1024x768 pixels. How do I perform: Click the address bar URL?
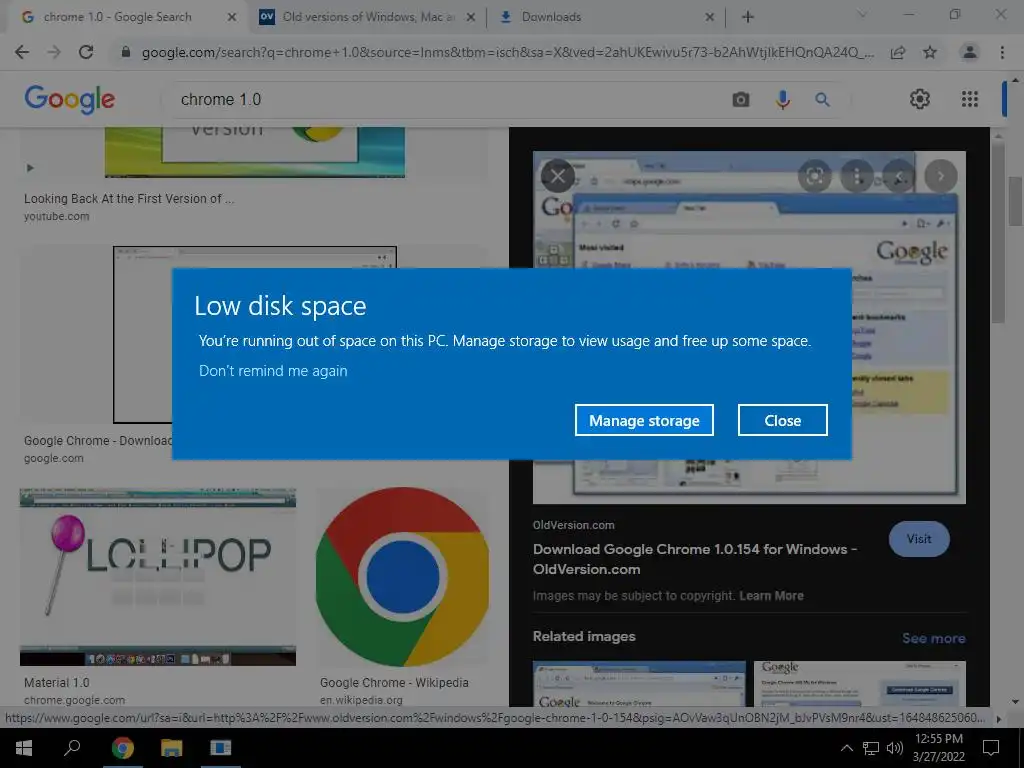click(507, 52)
